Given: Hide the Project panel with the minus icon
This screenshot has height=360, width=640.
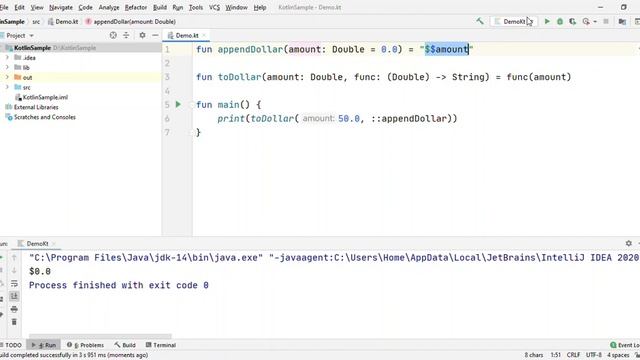Looking at the screenshot, I should pyautogui.click(x=155, y=36).
